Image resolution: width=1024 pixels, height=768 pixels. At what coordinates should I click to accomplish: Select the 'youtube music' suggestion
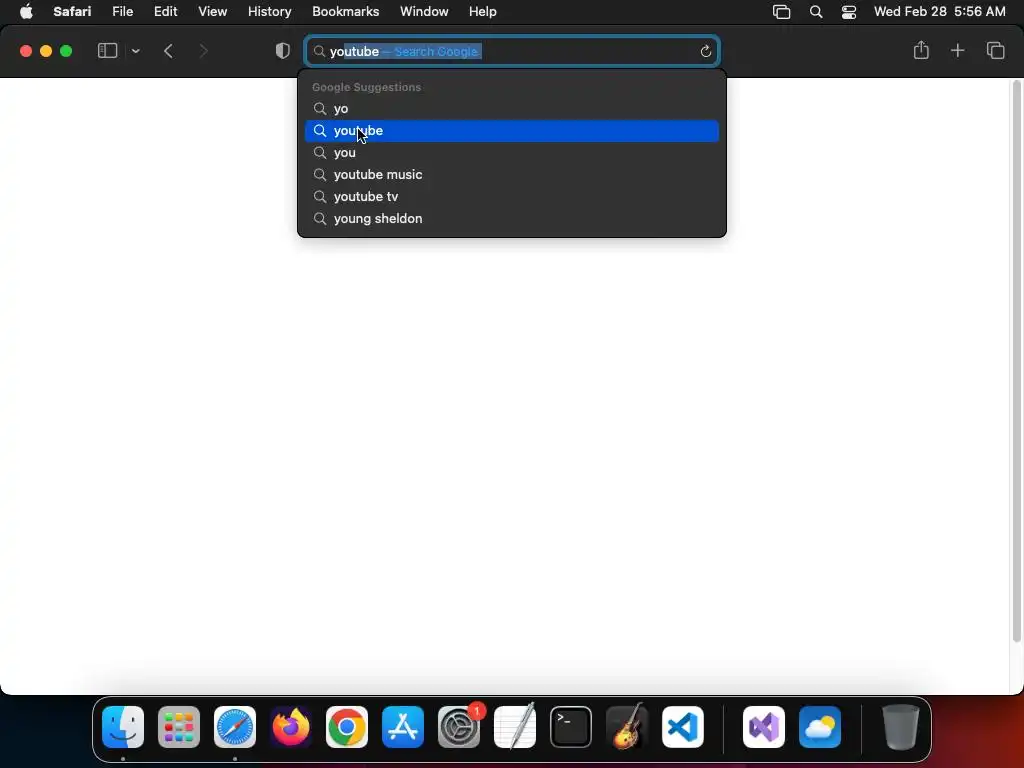coord(512,174)
